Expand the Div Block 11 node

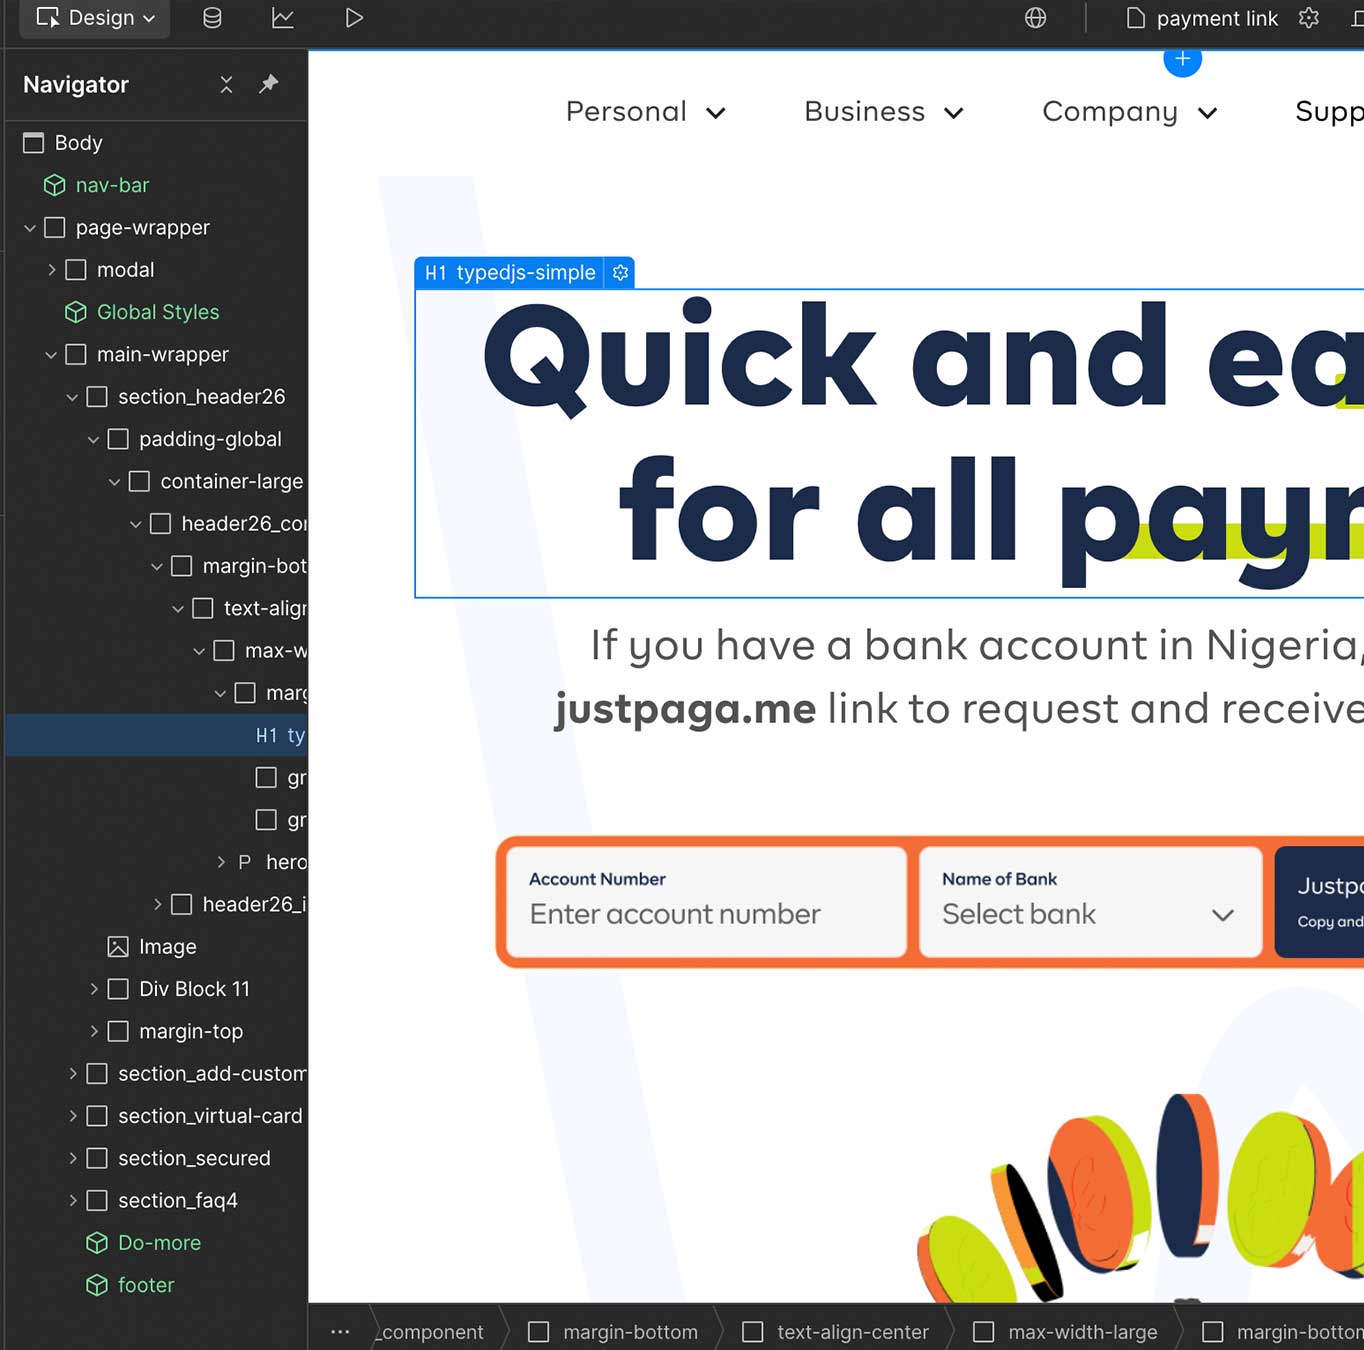pos(94,989)
